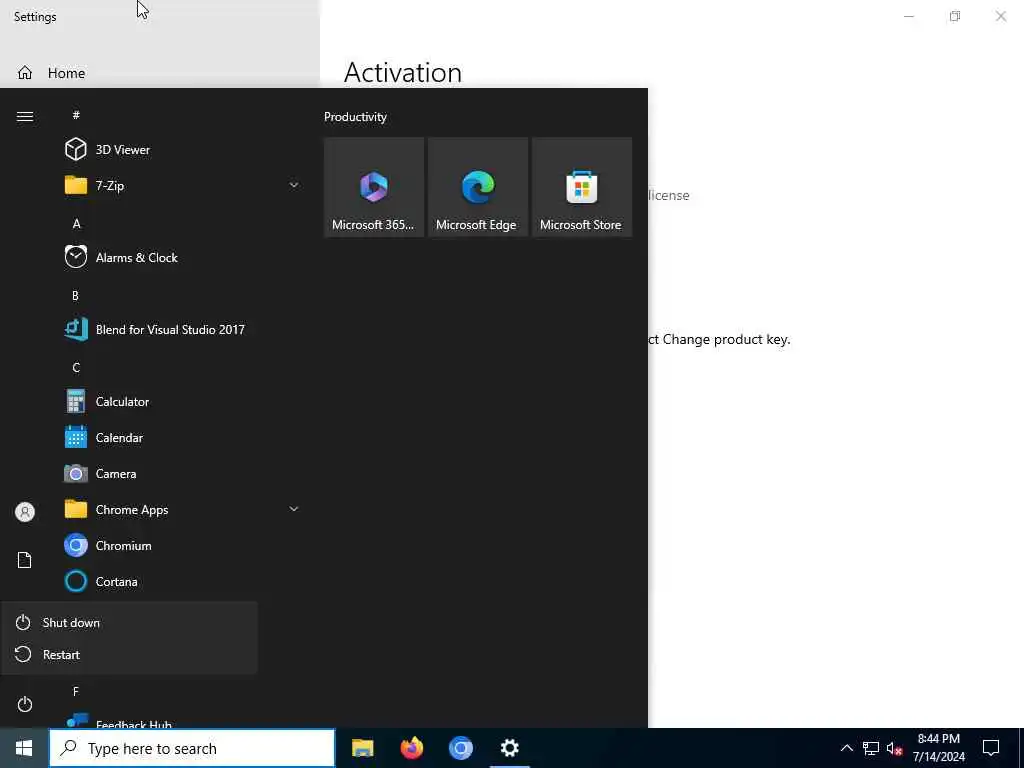This screenshot has height=768, width=1024.
Task: Click the Activation page heading
Action: pos(402,72)
